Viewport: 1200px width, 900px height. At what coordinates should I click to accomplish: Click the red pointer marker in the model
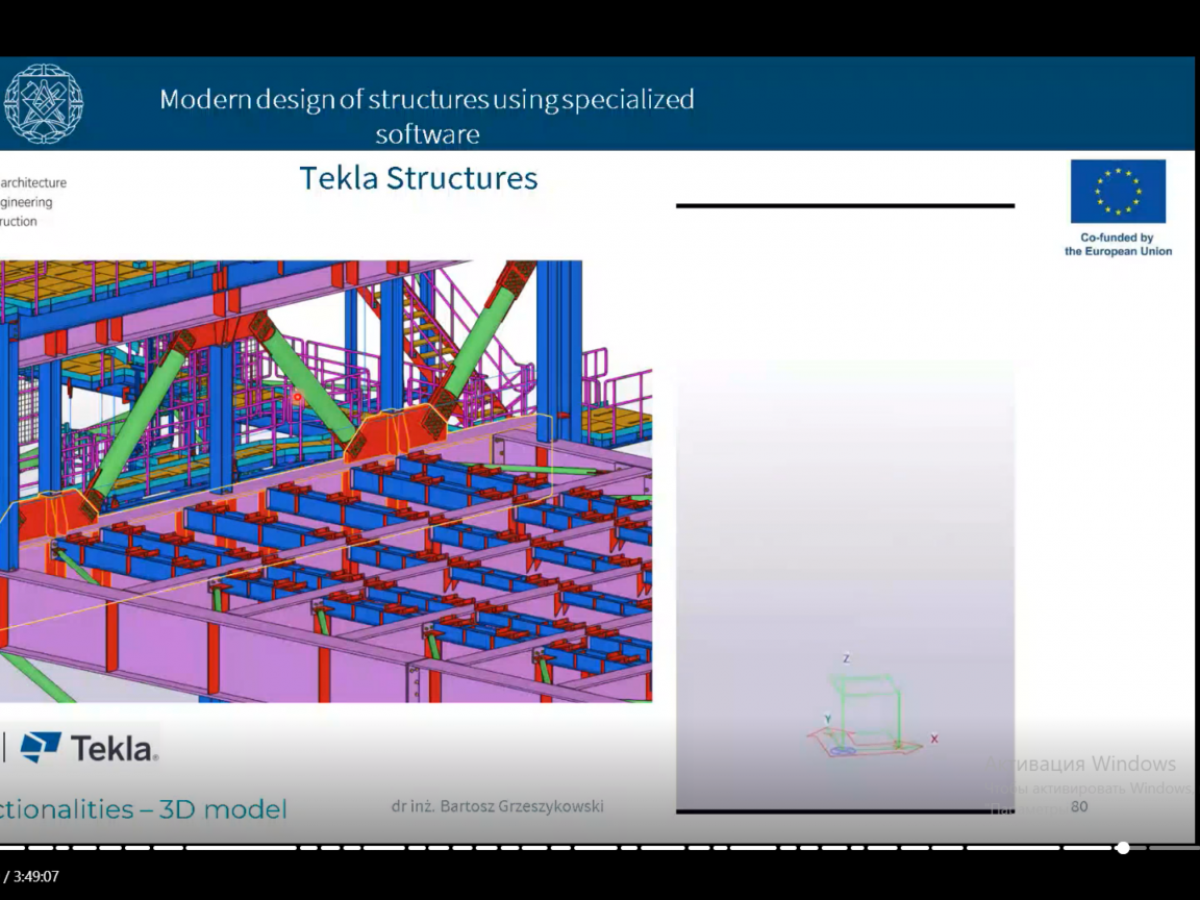297,398
